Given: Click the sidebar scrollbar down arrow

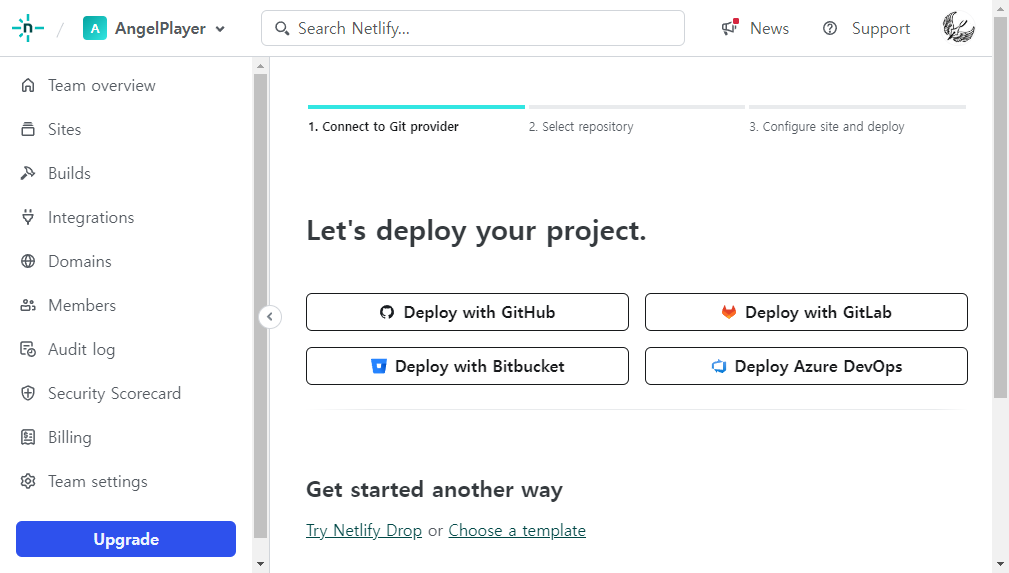Looking at the screenshot, I should pyautogui.click(x=260, y=564).
